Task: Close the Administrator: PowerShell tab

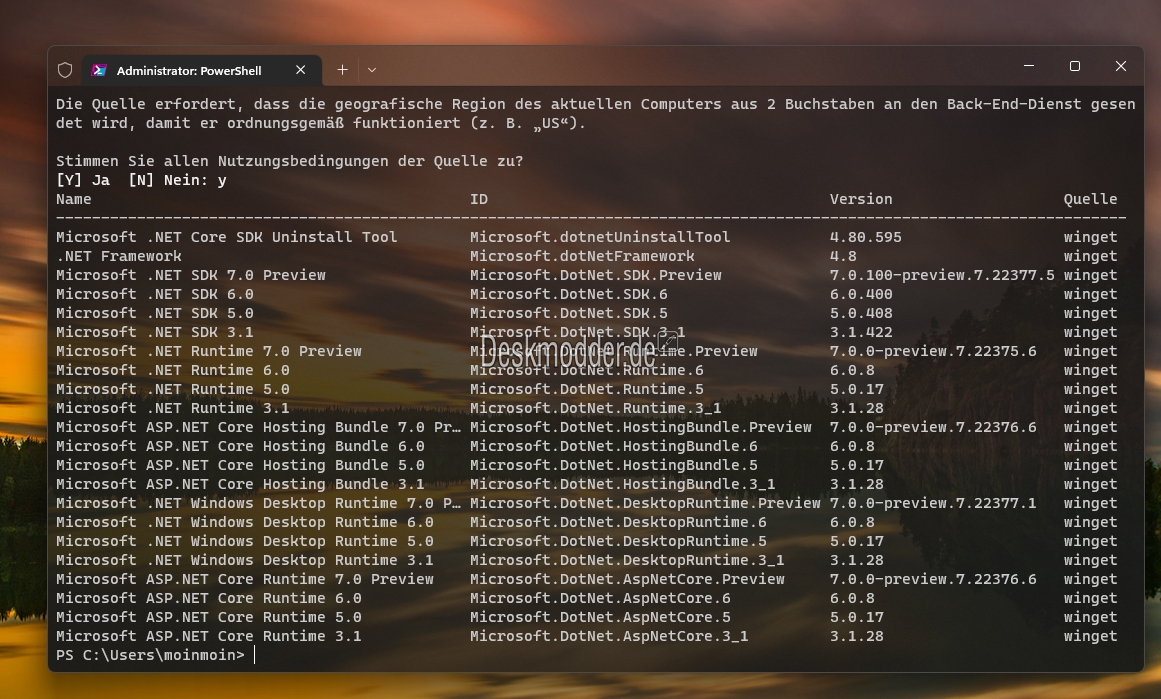Action: click(x=300, y=70)
